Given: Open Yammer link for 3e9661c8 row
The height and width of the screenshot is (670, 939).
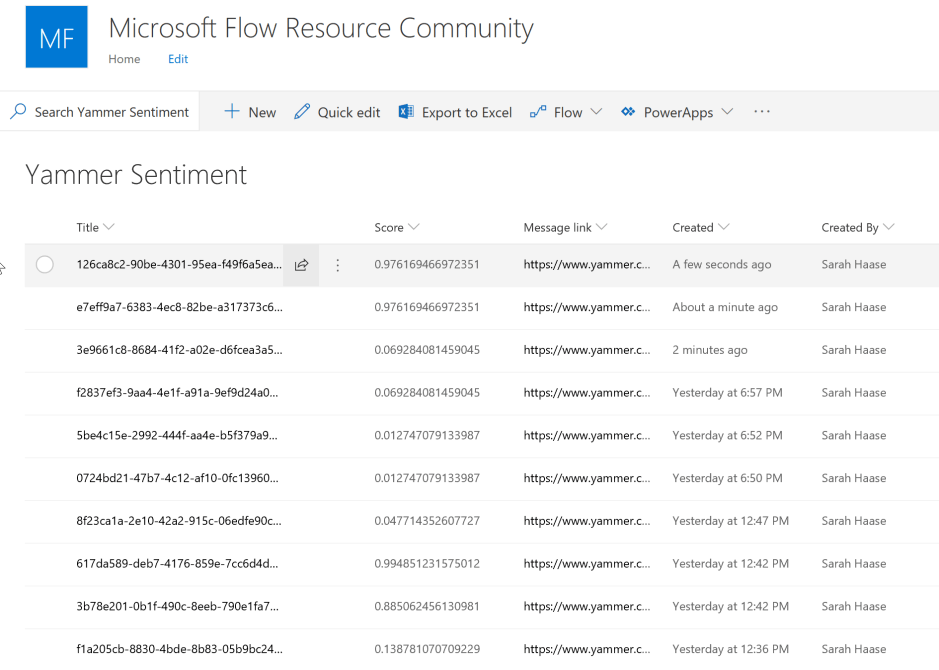Looking at the screenshot, I should [x=586, y=350].
